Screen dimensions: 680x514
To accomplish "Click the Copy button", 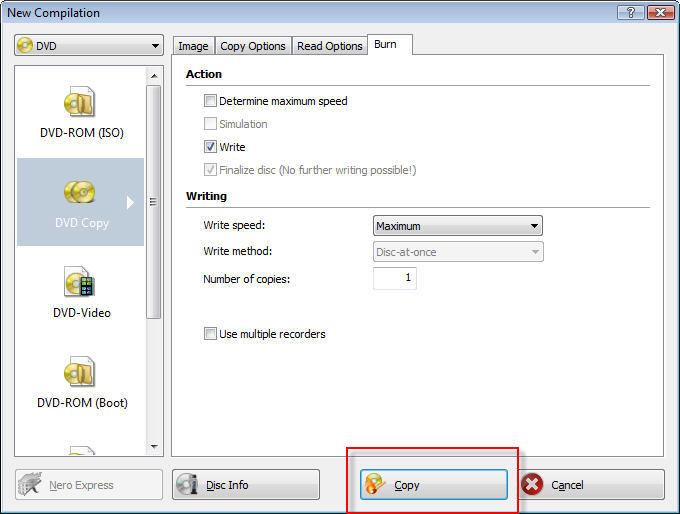I will click(x=434, y=485).
